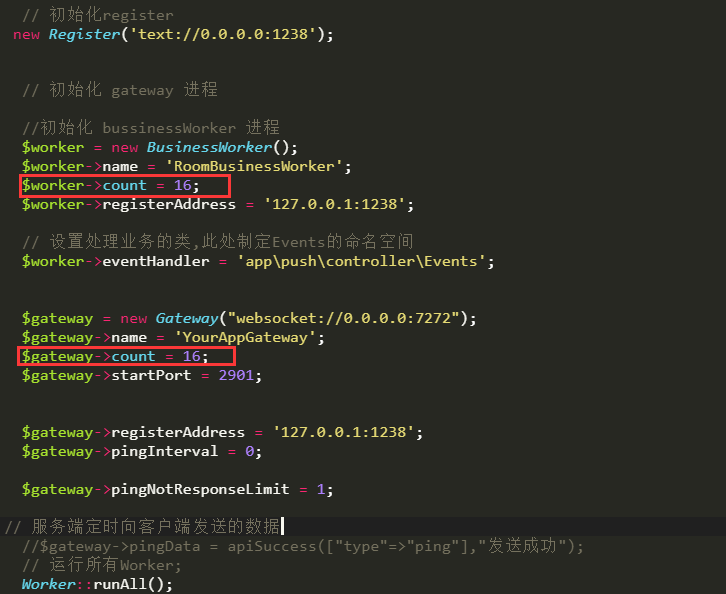The width and height of the screenshot is (726, 594).
Task: Click the comment line 初始化register
Action: tap(98, 15)
